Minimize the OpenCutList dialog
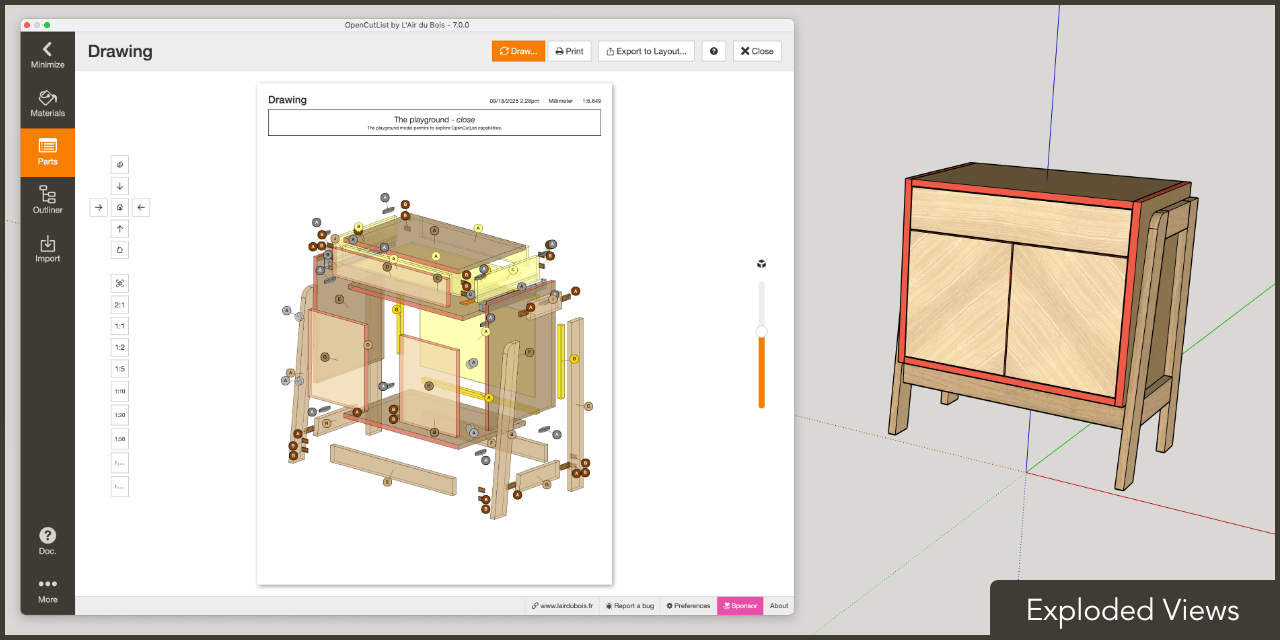The image size is (1280, 640). tap(47, 55)
